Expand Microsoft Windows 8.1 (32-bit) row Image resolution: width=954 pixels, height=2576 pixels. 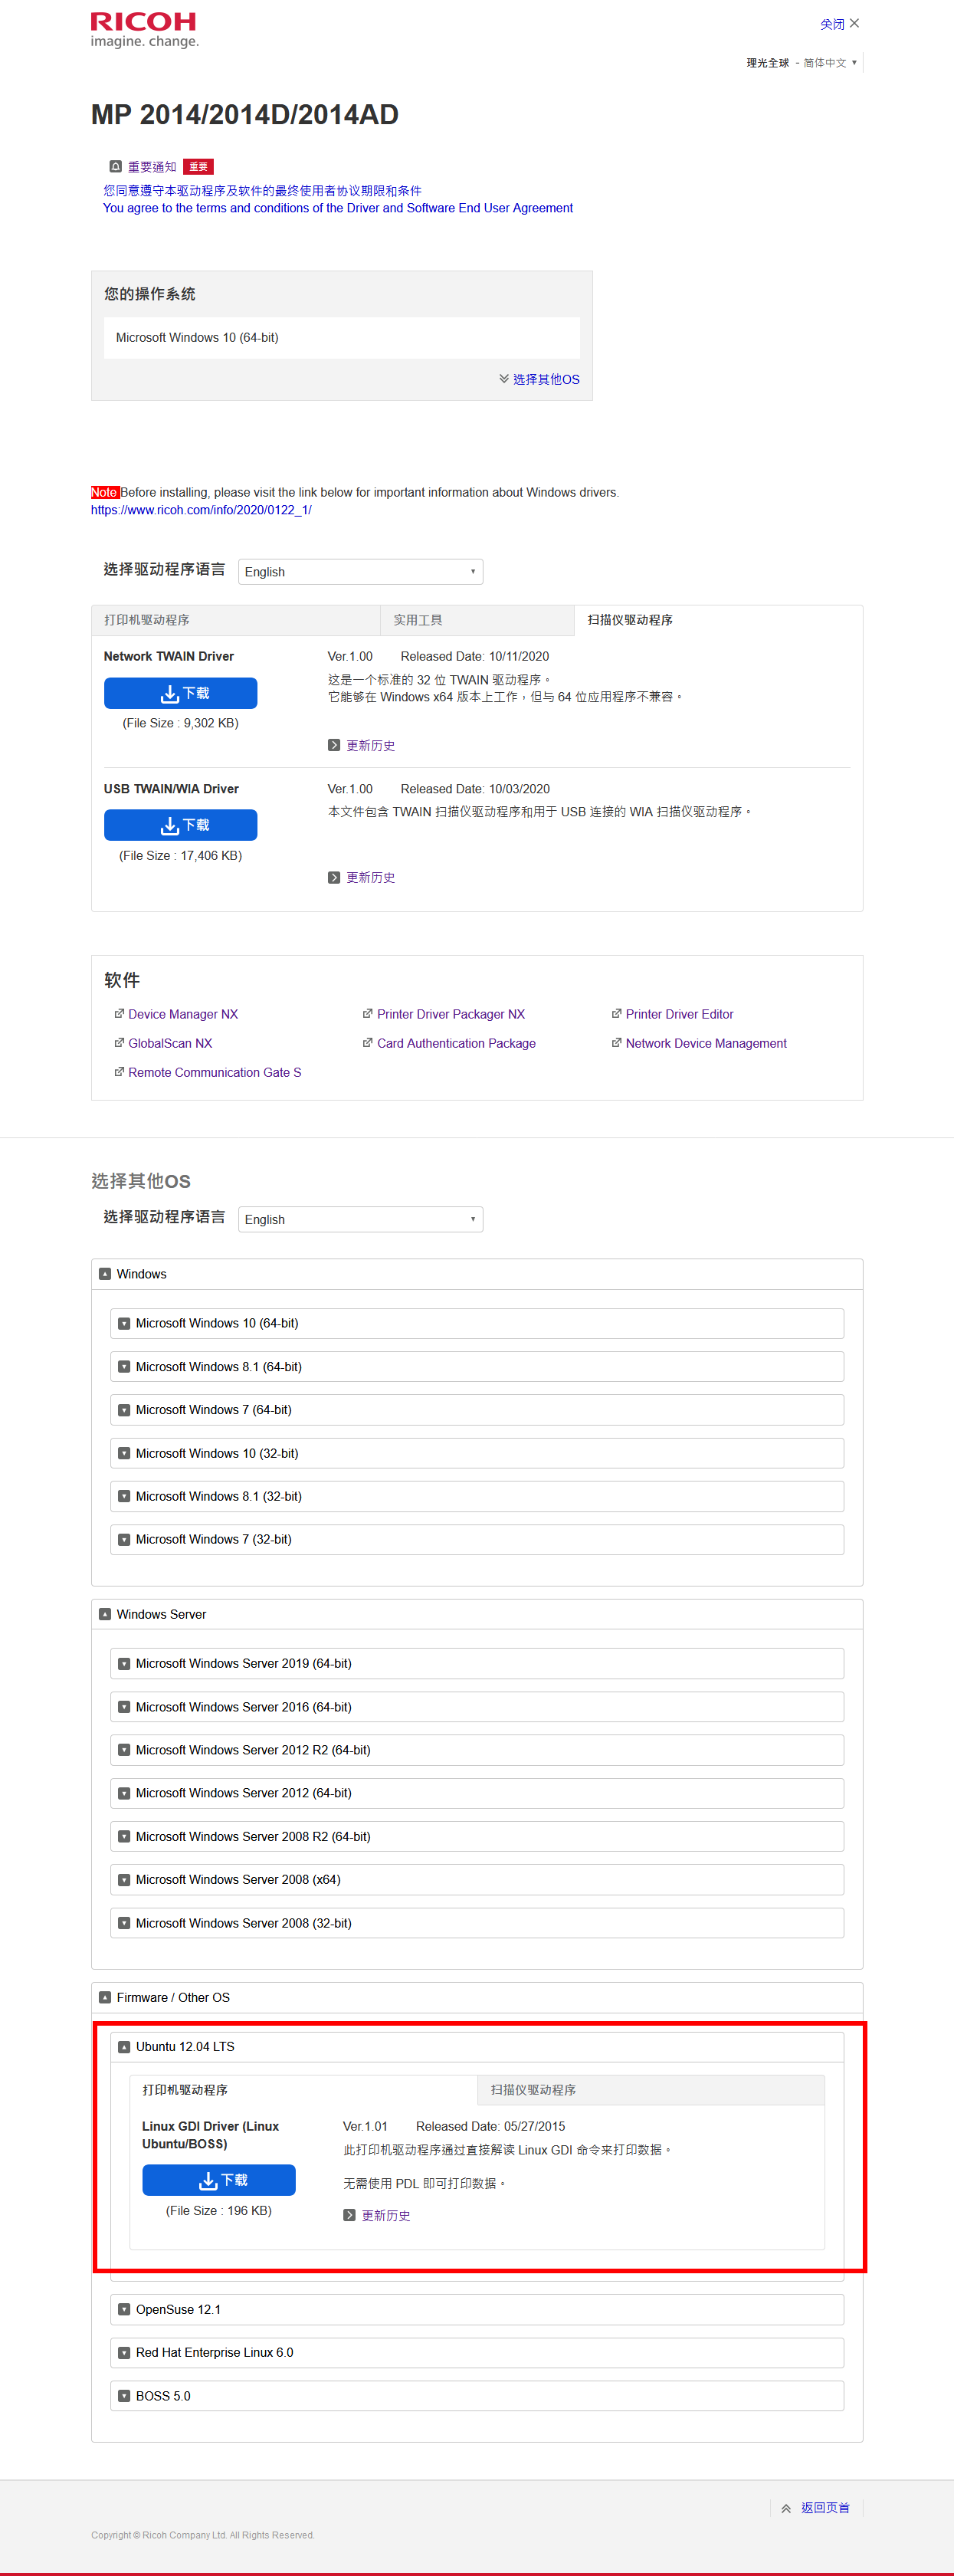pyautogui.click(x=477, y=1496)
